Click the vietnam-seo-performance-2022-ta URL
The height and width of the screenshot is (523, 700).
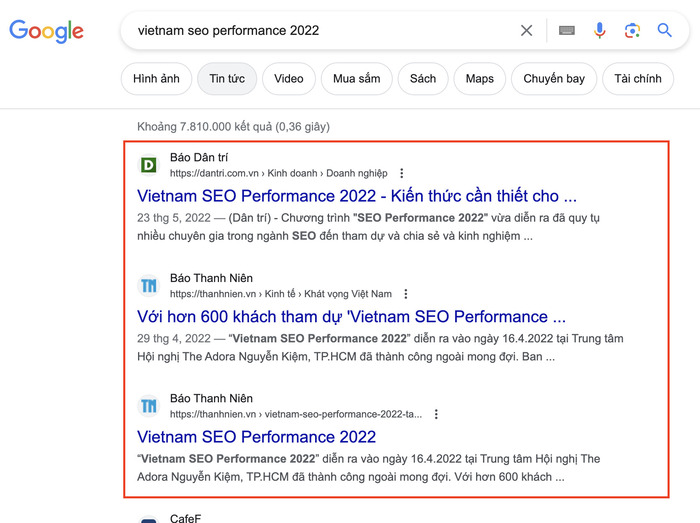296,414
